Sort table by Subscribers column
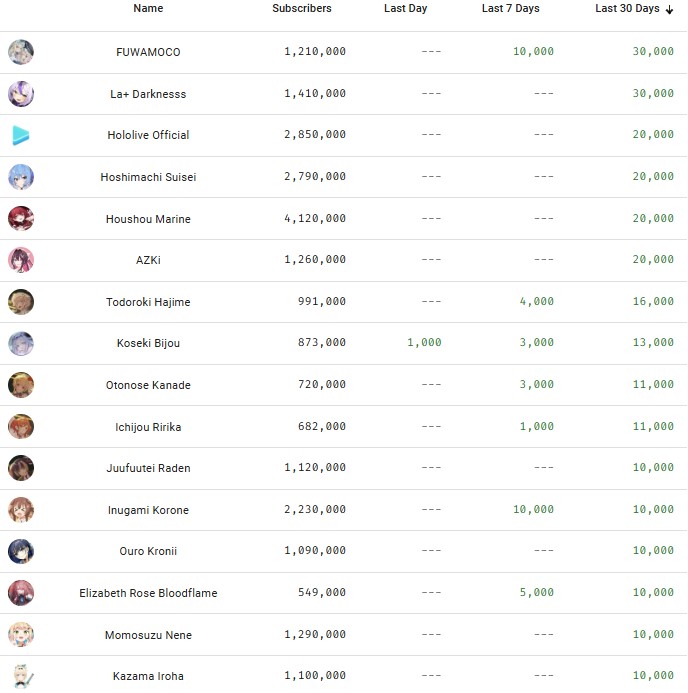Viewport: 688px width, 693px height. (301, 8)
